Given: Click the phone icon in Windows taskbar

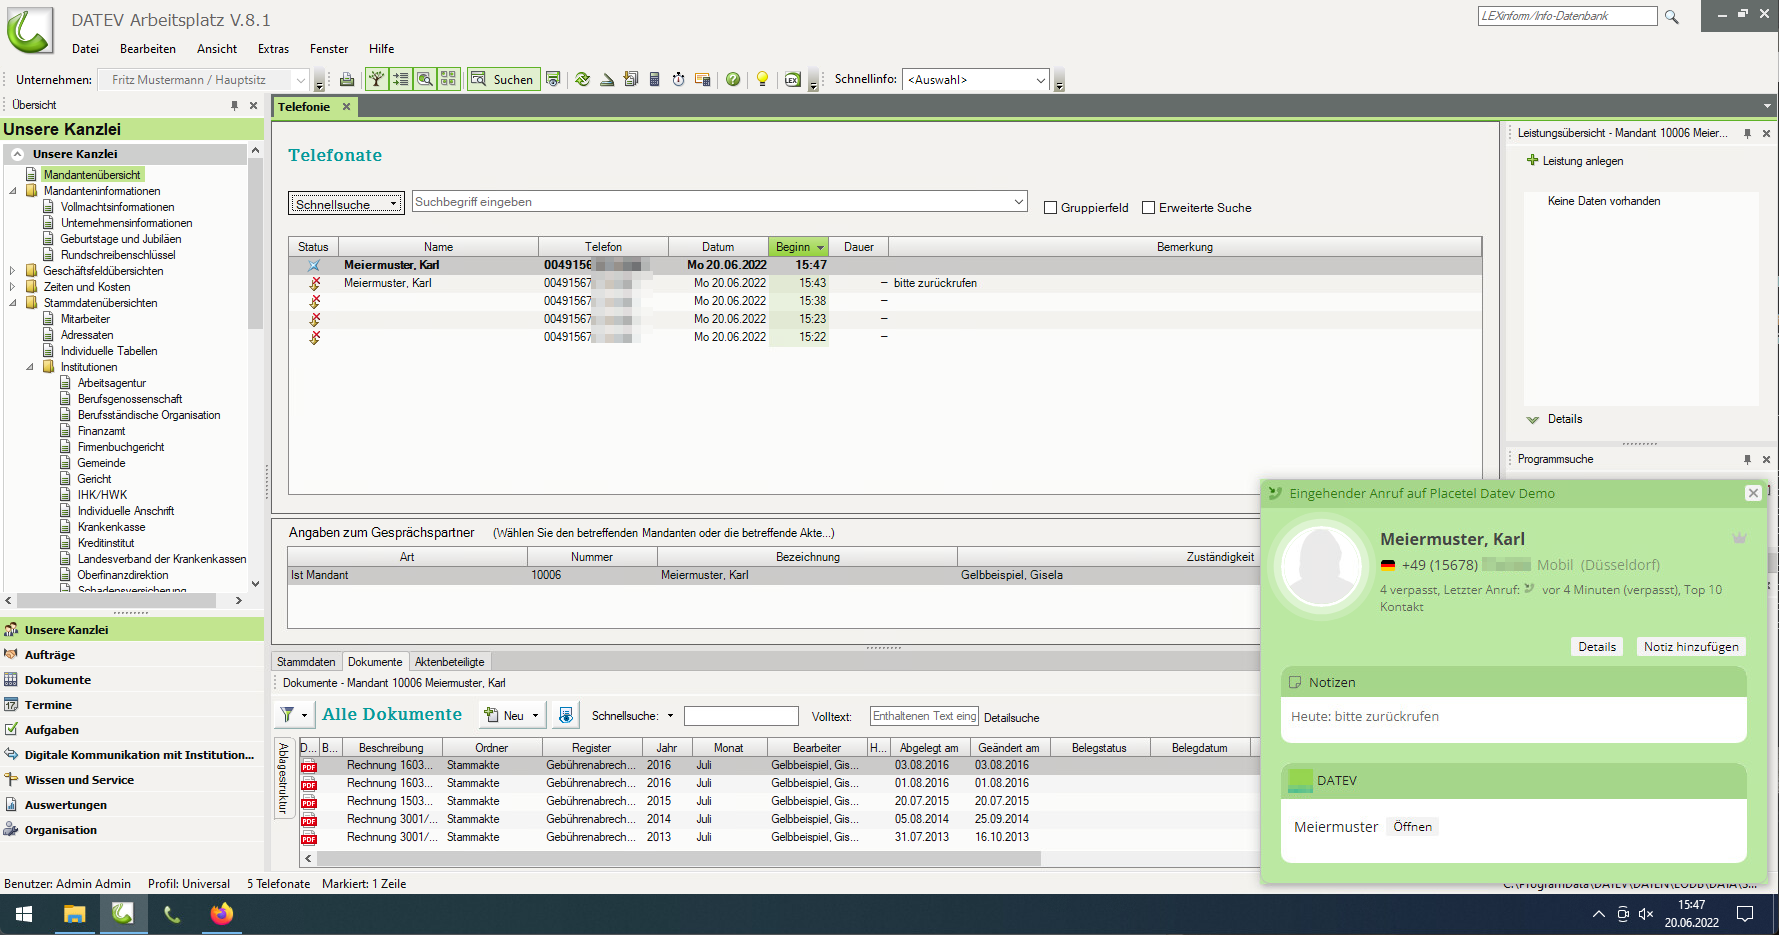Looking at the screenshot, I should [172, 914].
